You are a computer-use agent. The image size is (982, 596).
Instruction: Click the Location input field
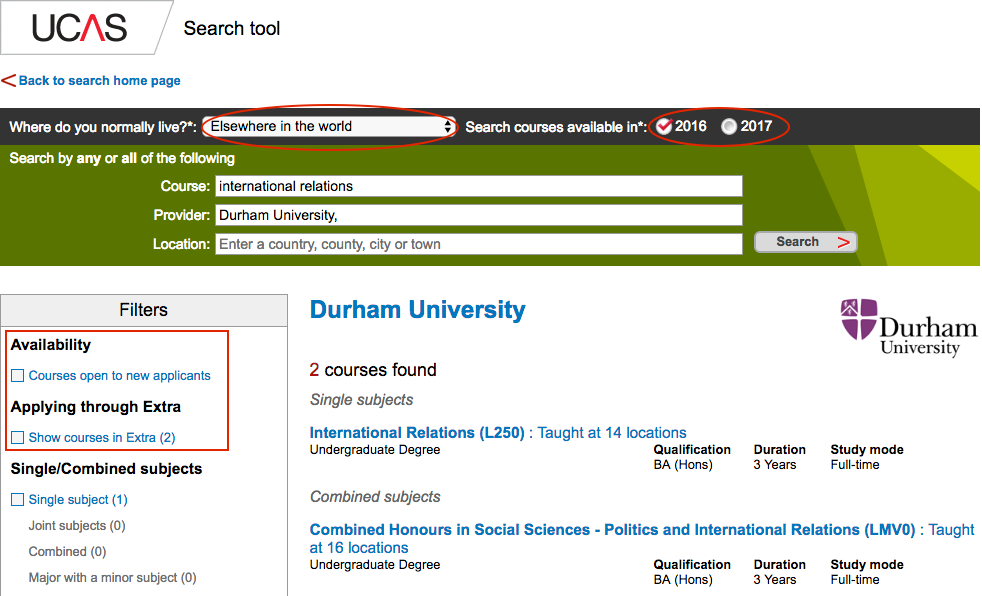[478, 244]
